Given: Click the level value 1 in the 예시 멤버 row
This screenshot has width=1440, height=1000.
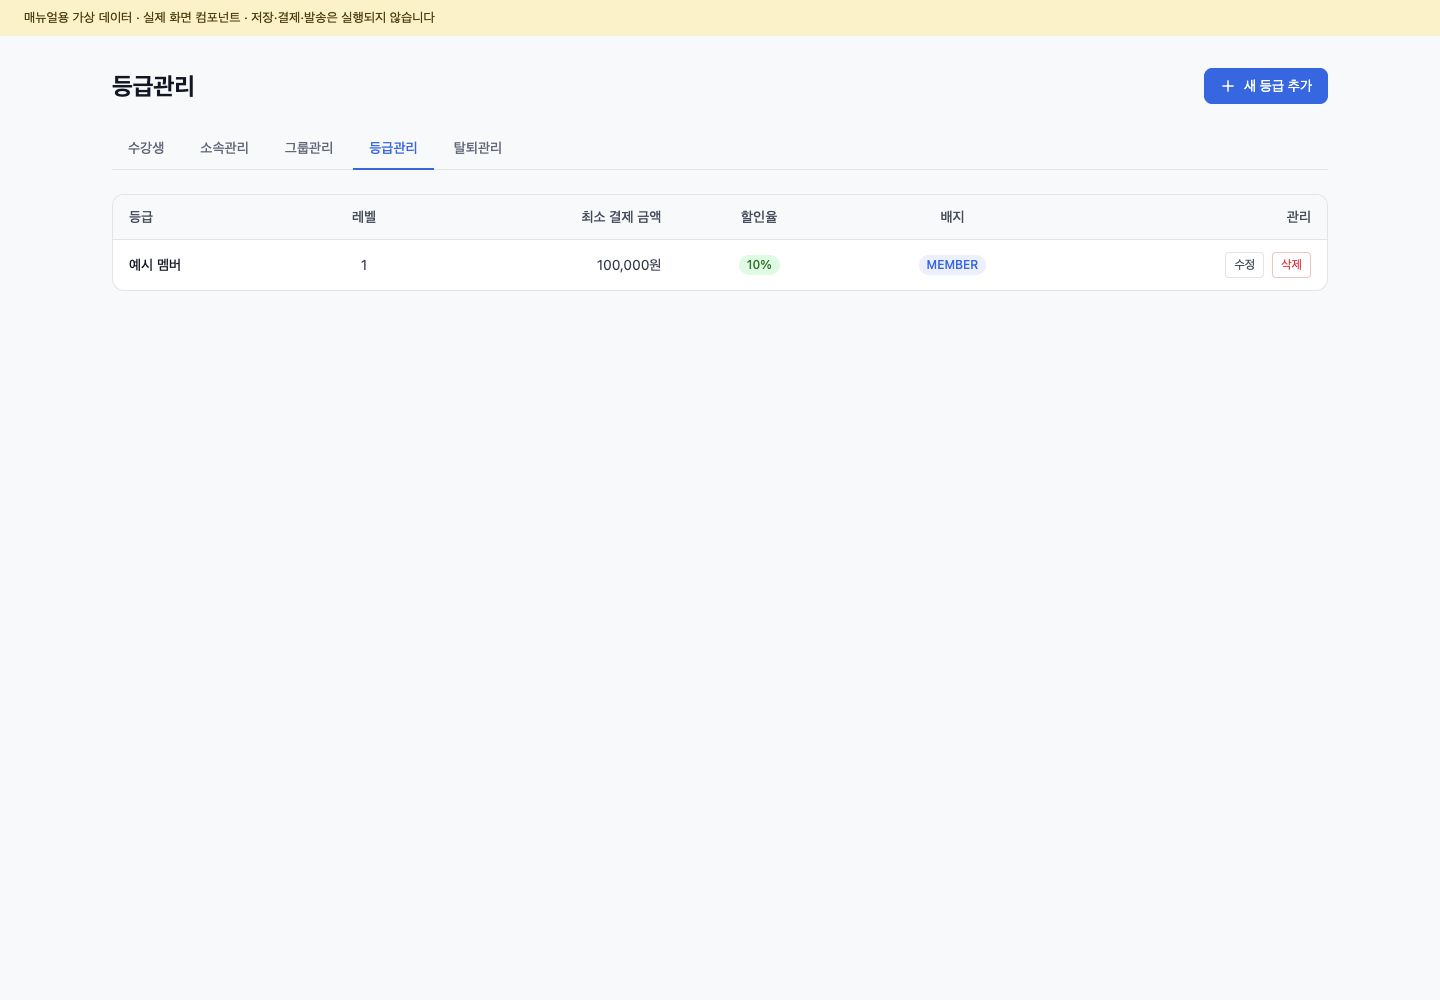Looking at the screenshot, I should coord(364,265).
